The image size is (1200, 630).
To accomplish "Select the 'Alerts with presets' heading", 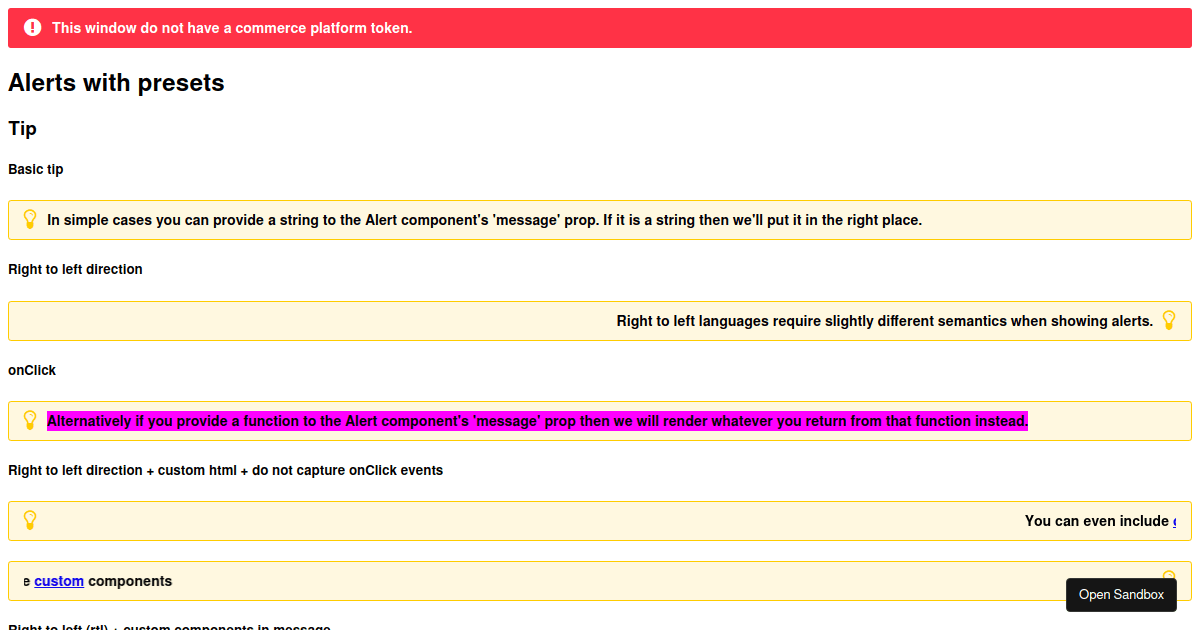I will (x=116, y=83).
